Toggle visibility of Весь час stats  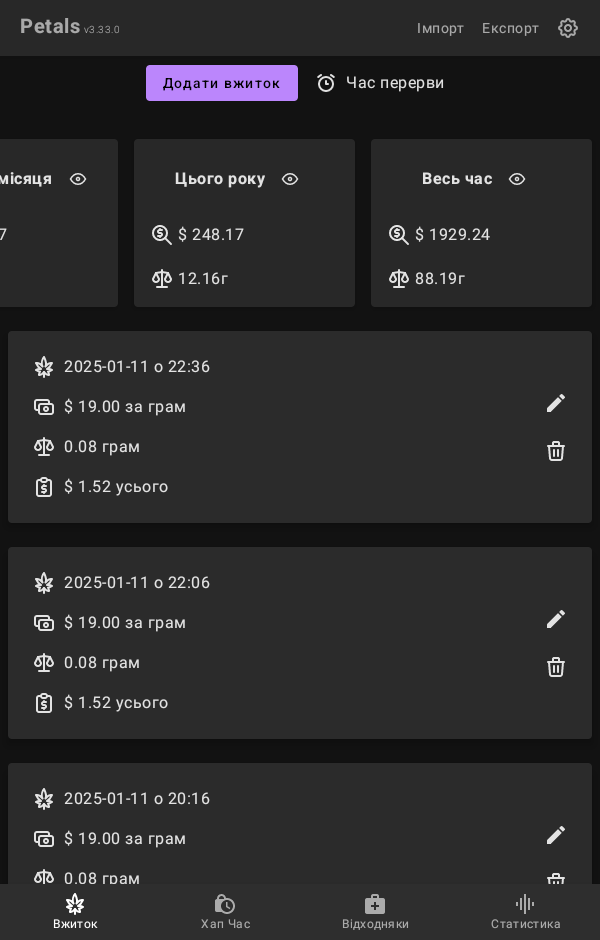[517, 179]
